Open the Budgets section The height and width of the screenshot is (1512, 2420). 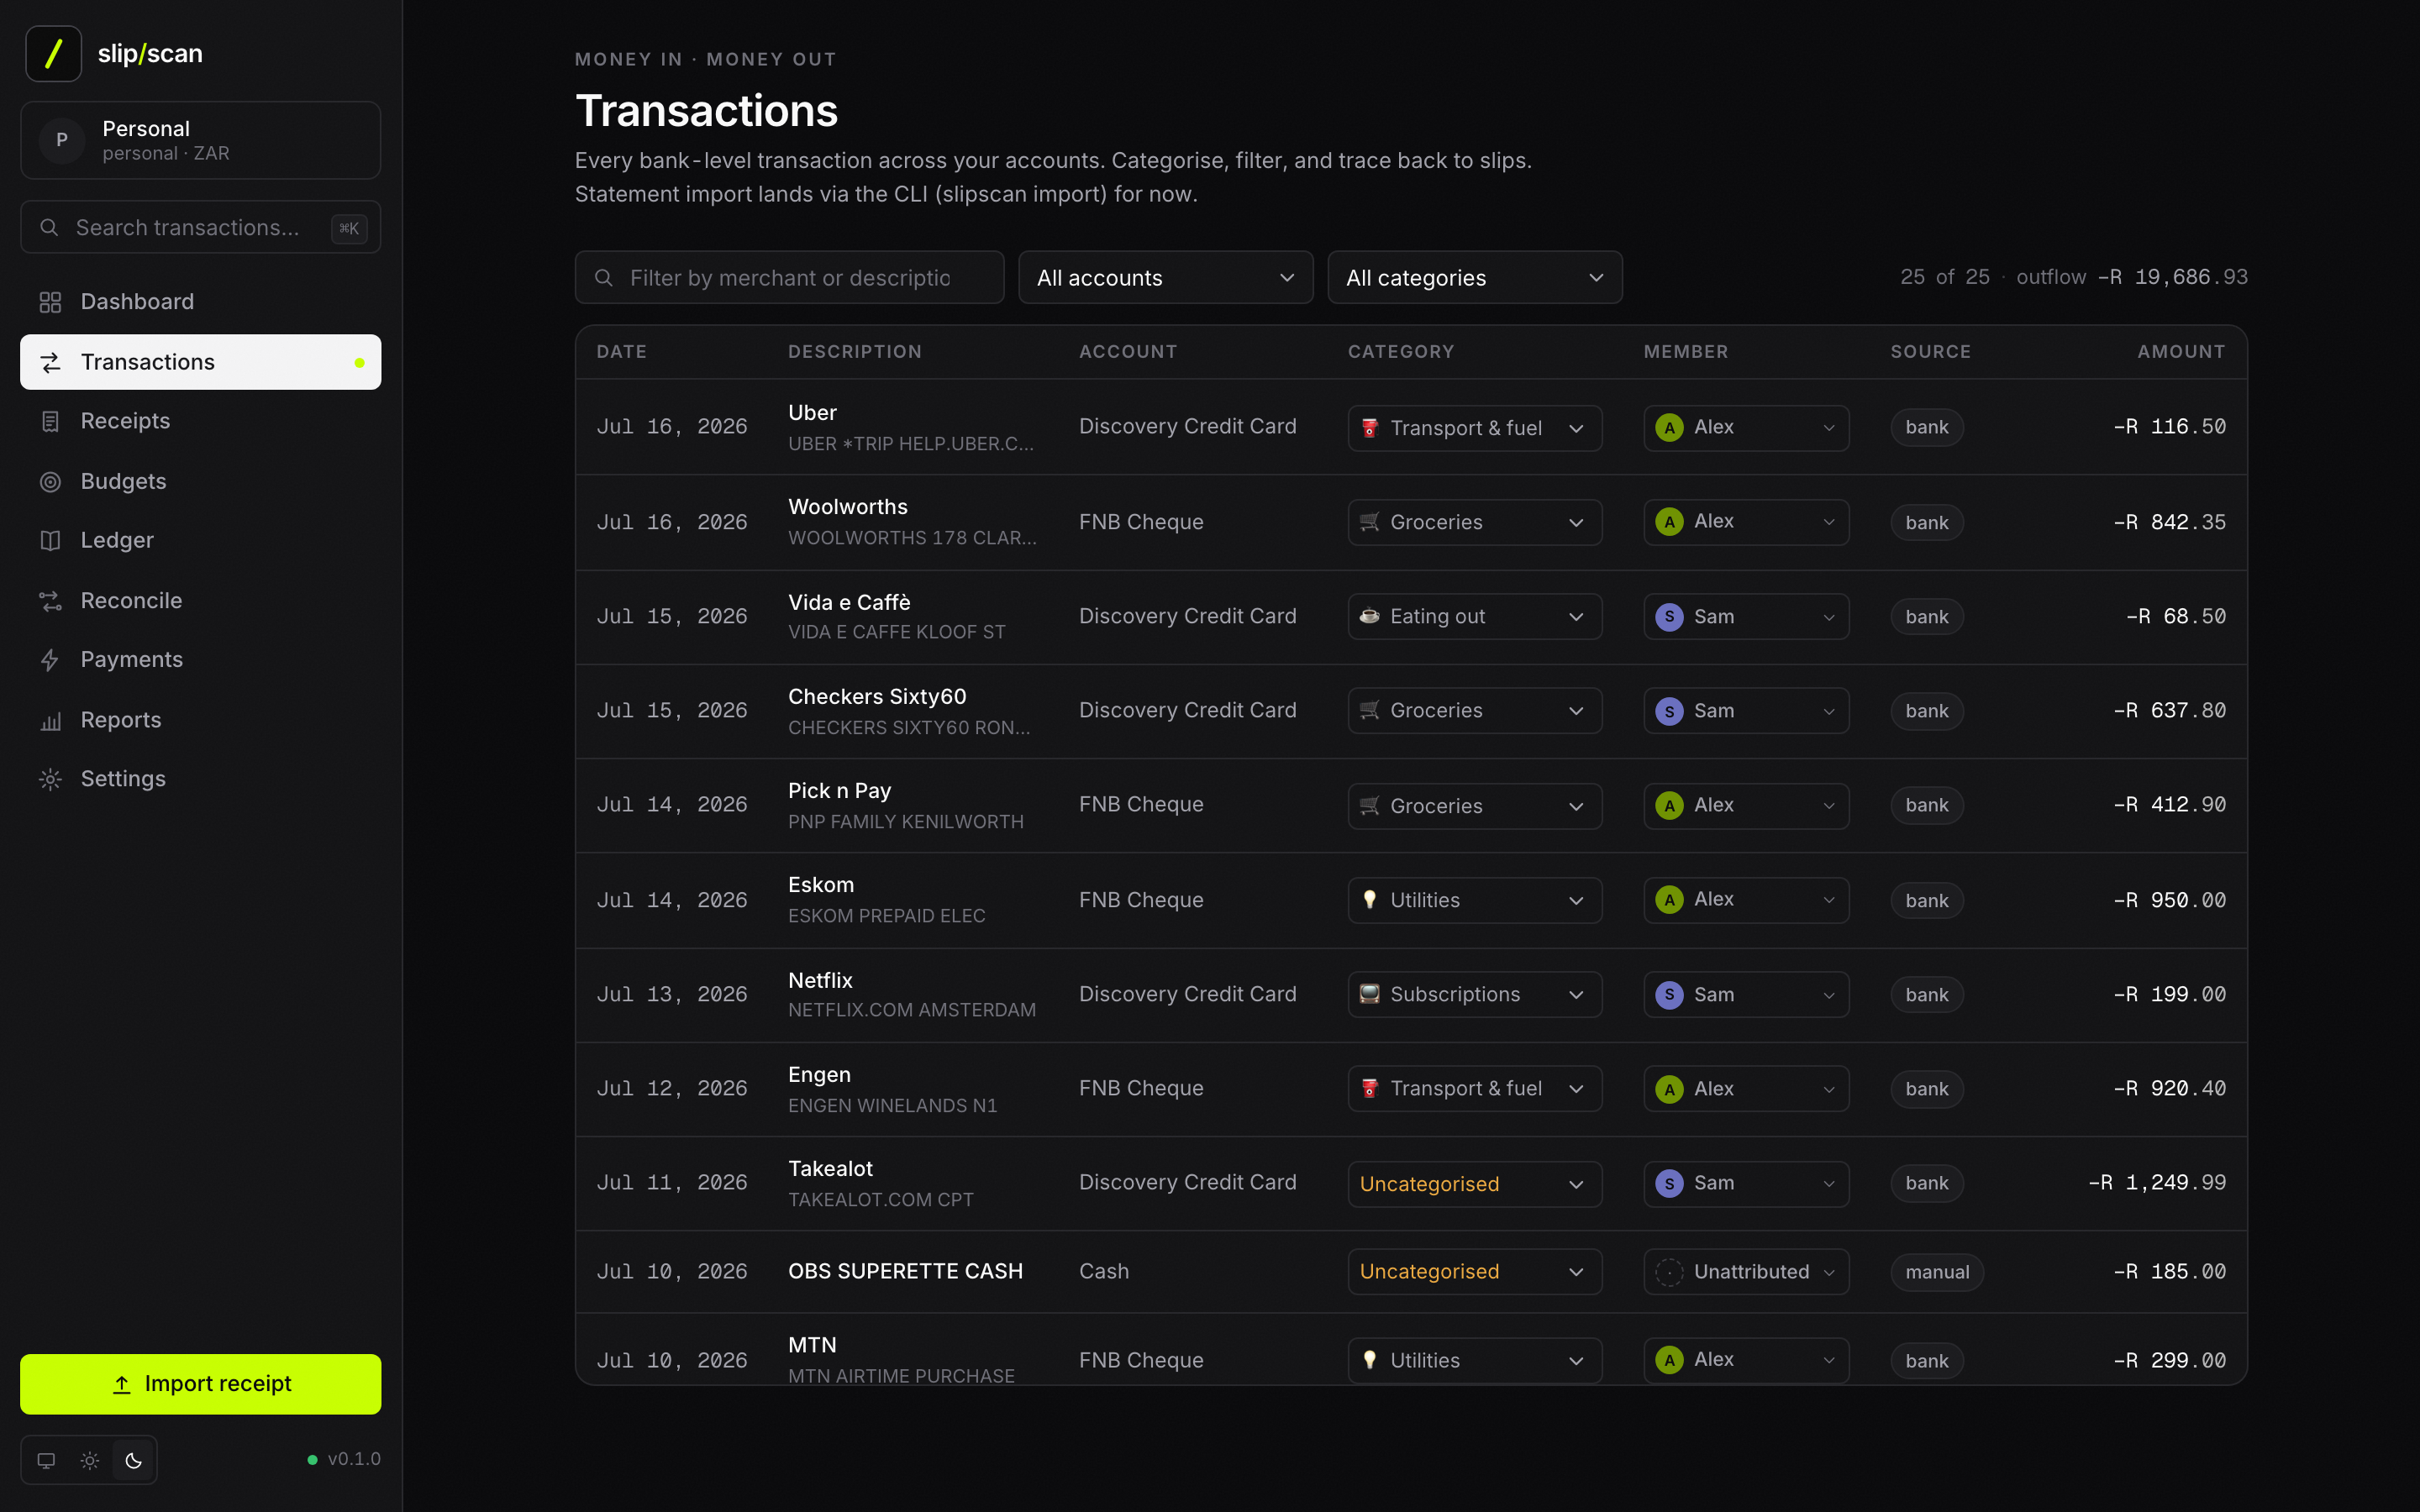[x=201, y=482]
